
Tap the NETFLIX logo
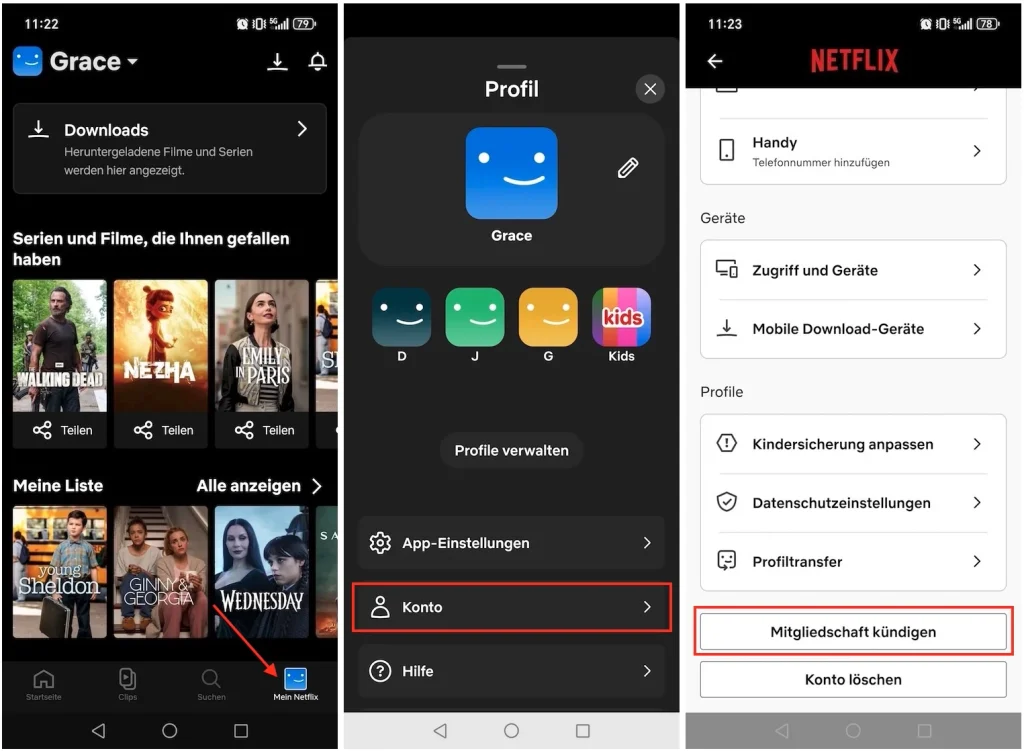(854, 60)
